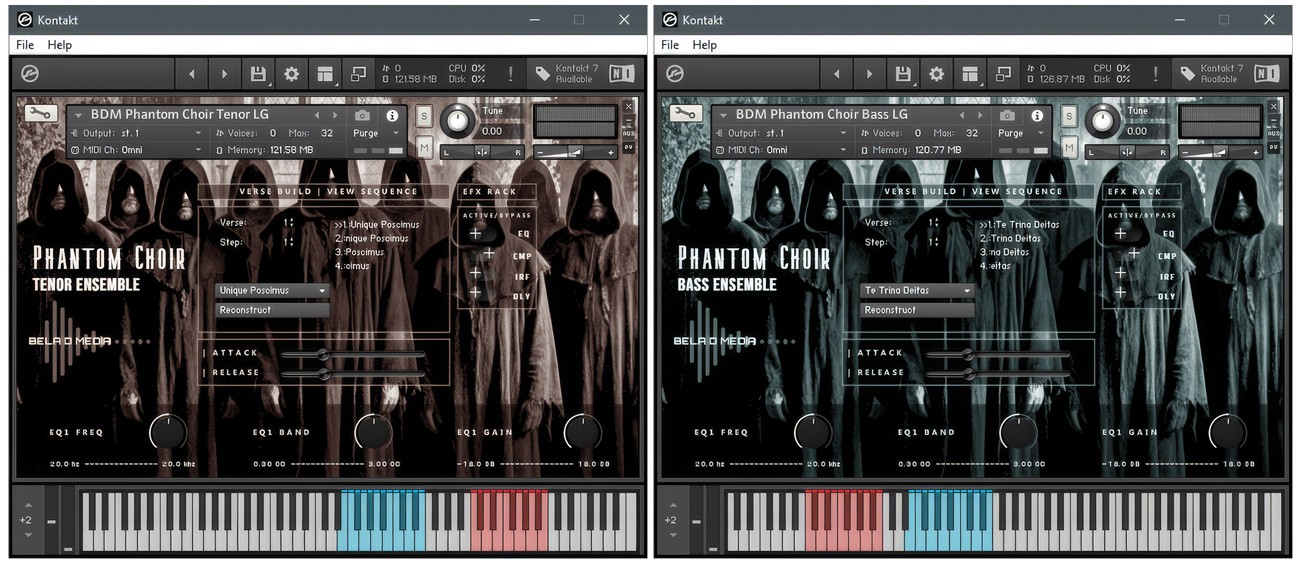The height and width of the screenshot is (563, 1300).
Task: Click the NI logo in Tenor window toolbar
Action: 621,74
